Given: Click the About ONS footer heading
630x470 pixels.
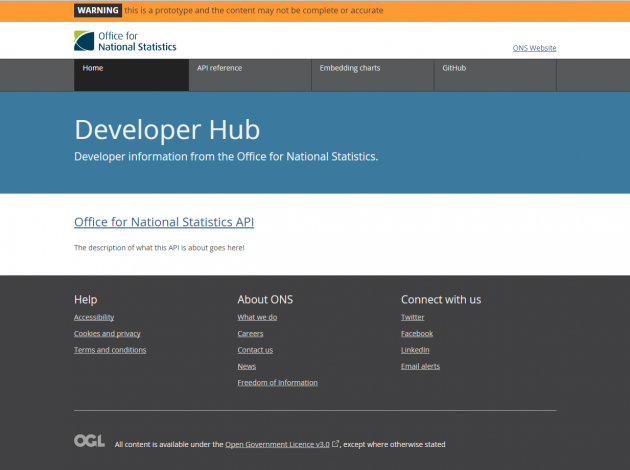Looking at the screenshot, I should pyautogui.click(x=265, y=300).
